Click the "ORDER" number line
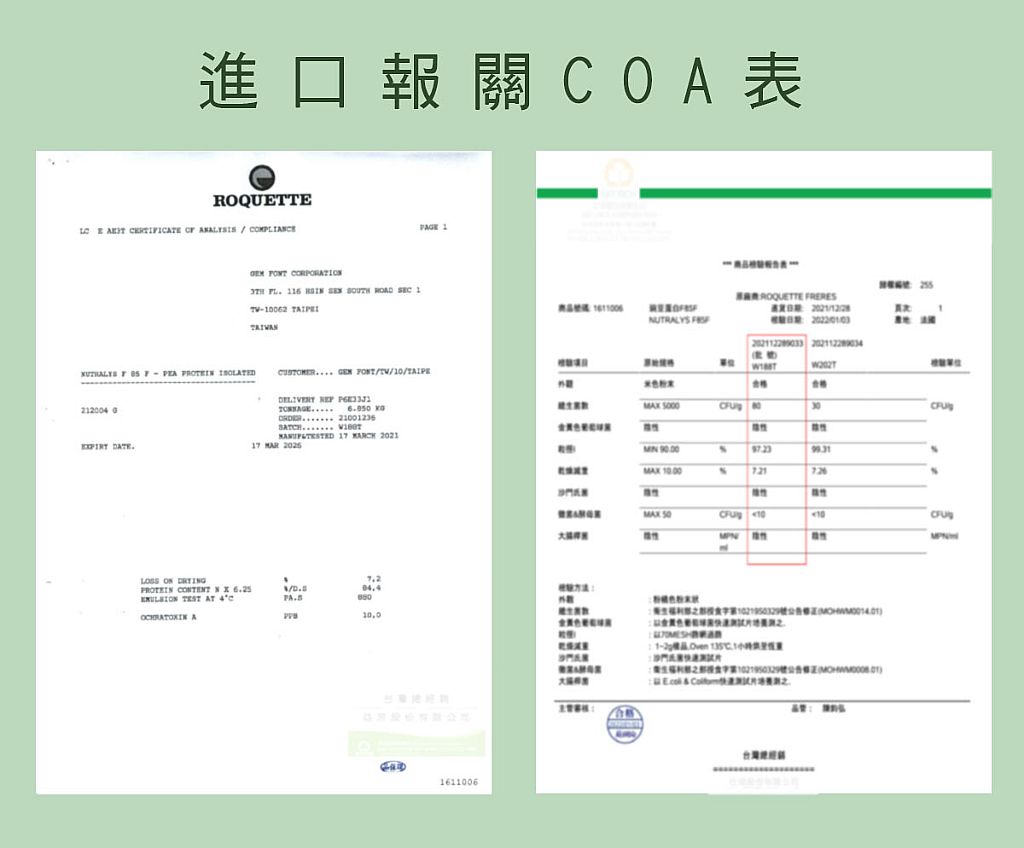 327,417
